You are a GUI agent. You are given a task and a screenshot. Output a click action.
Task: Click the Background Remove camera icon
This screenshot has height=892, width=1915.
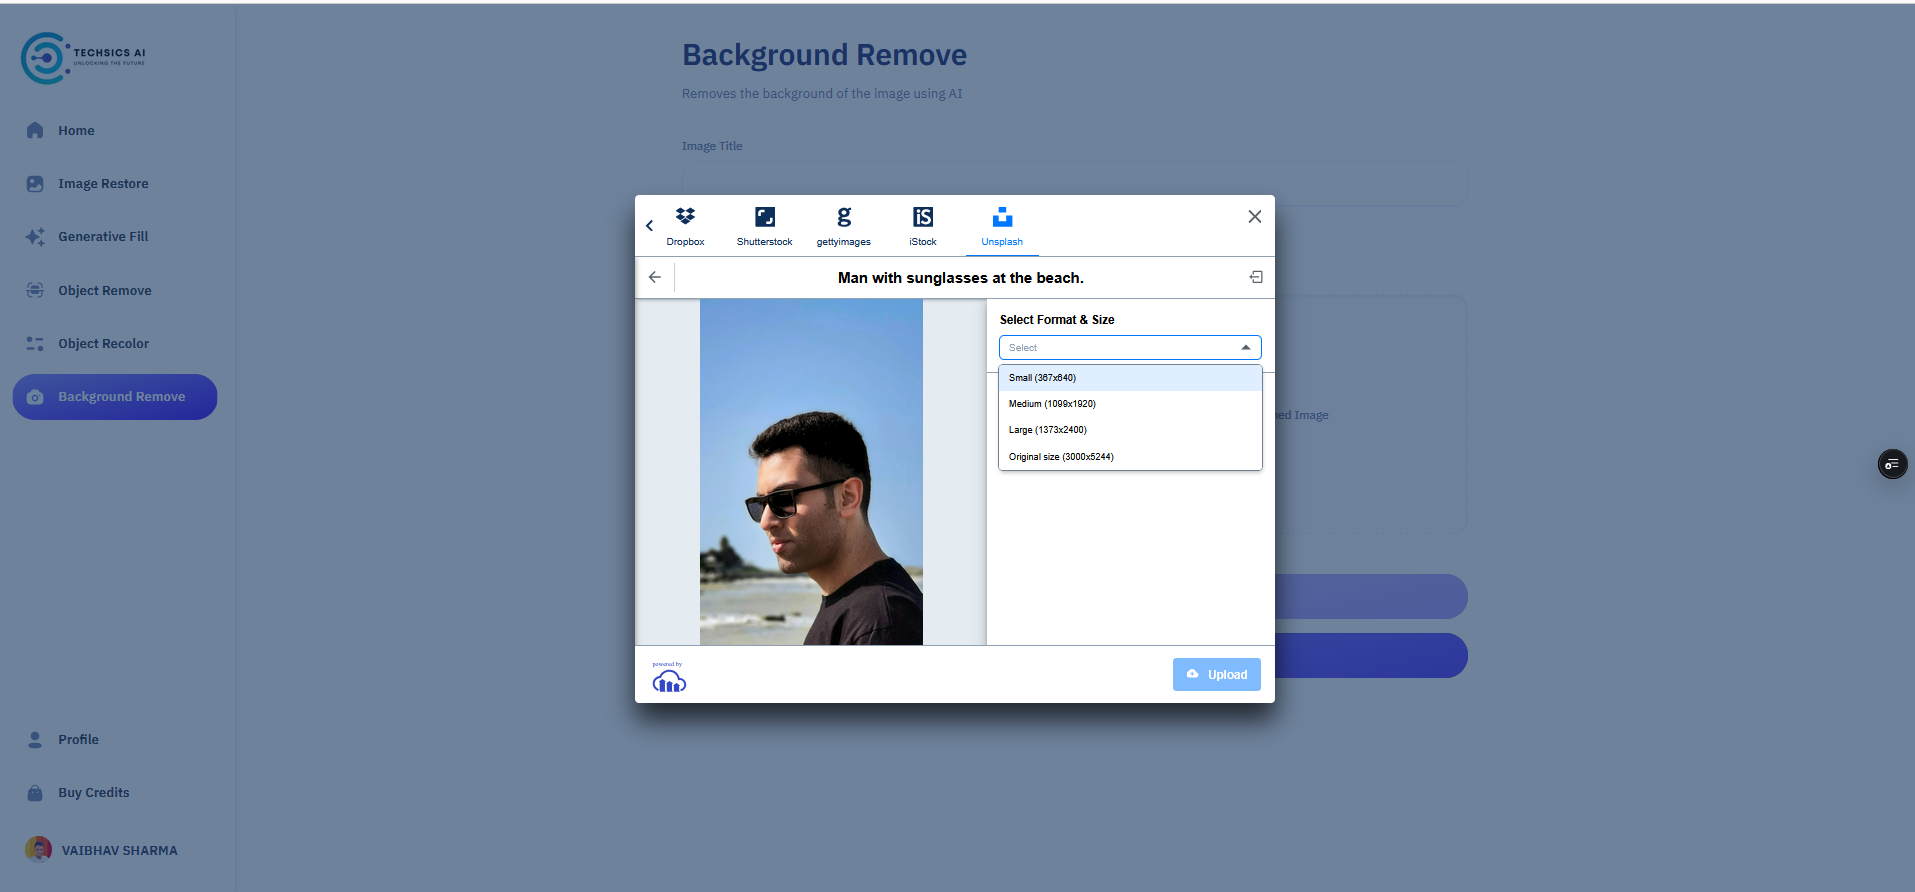click(35, 397)
